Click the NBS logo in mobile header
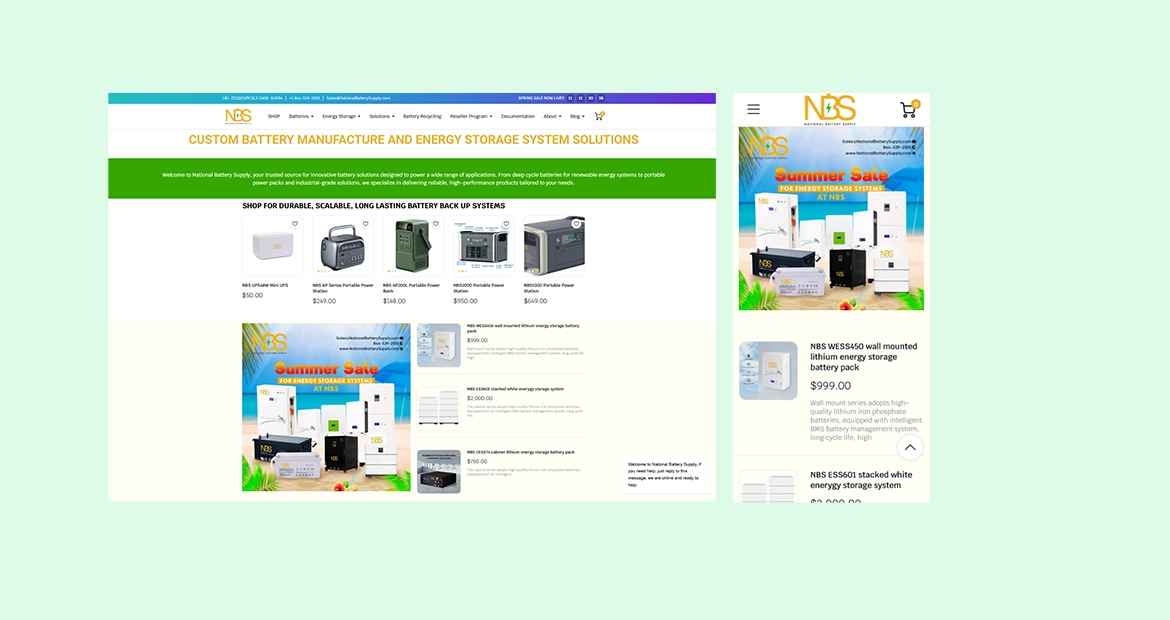The image size is (1170, 620). pyautogui.click(x=830, y=109)
